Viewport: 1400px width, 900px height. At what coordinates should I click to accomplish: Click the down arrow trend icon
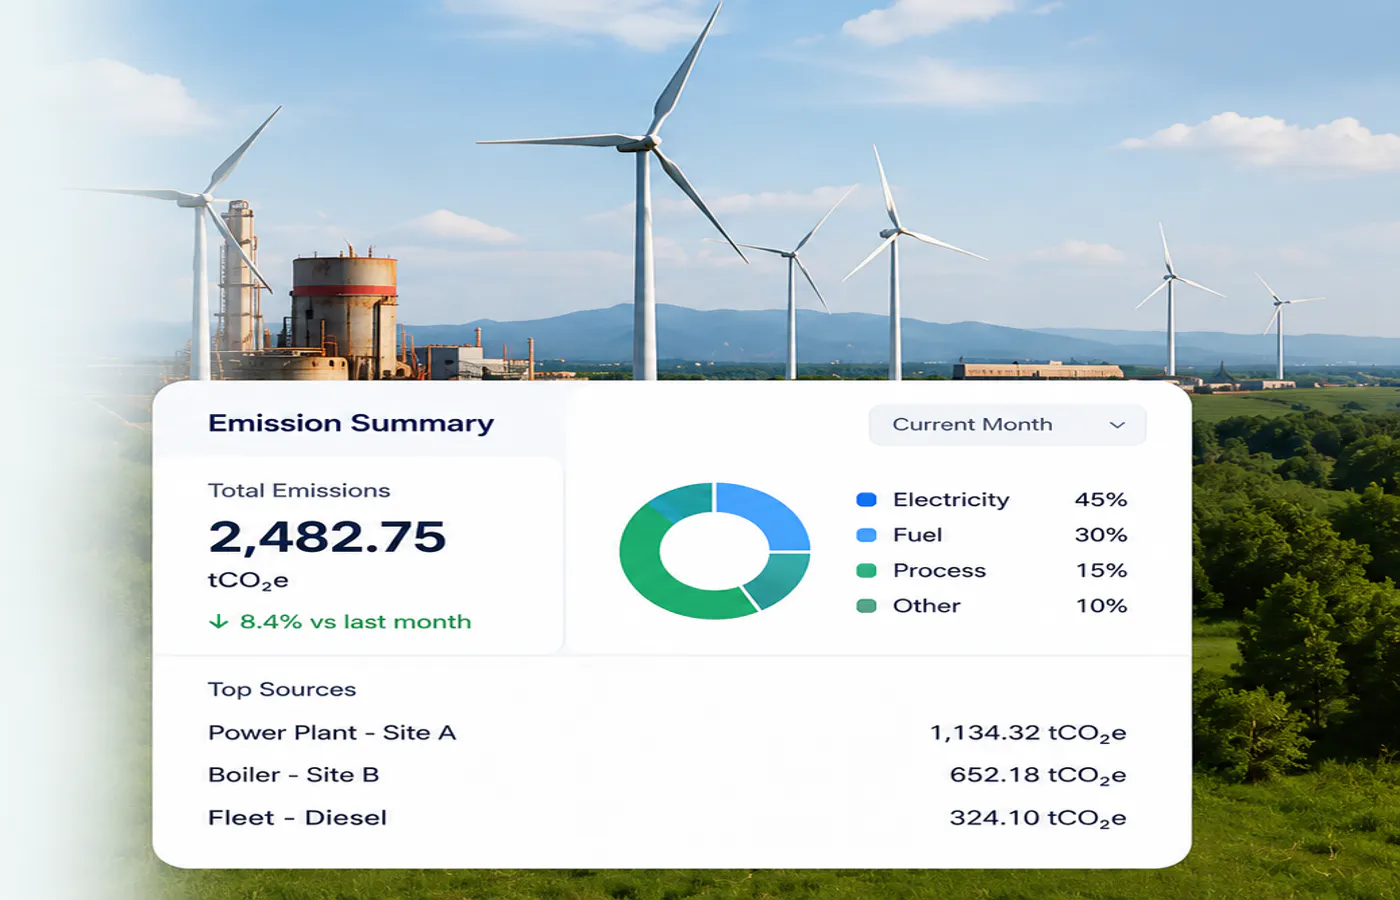pyautogui.click(x=218, y=622)
